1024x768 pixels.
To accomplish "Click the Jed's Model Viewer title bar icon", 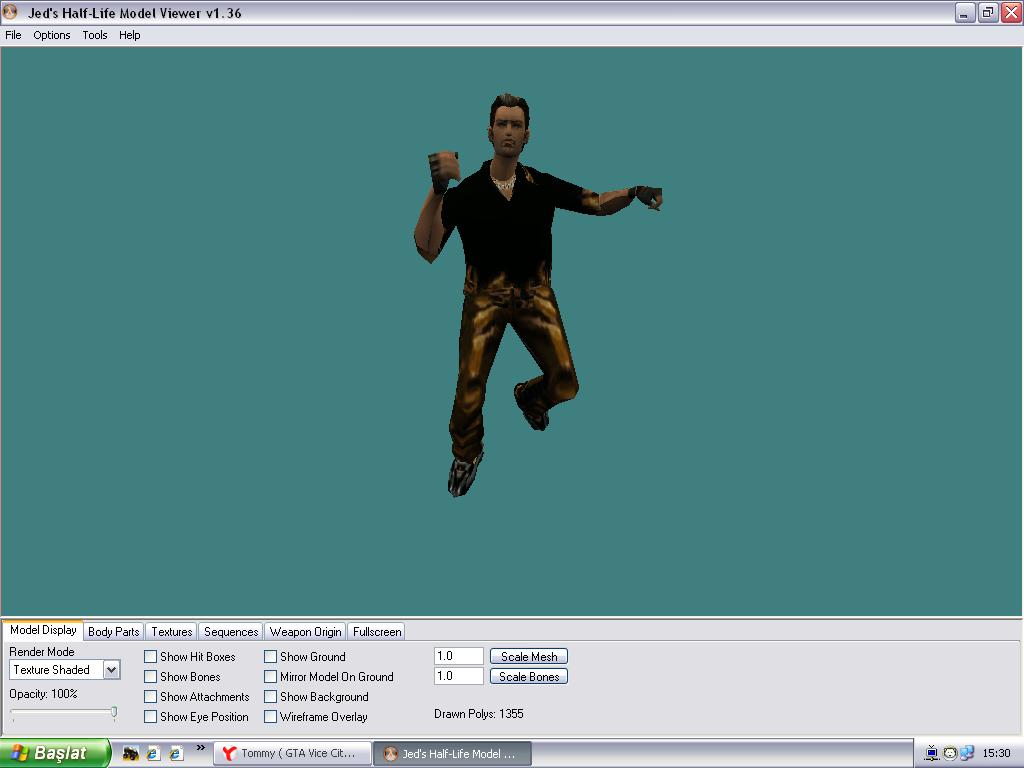I will pyautogui.click(x=11, y=13).
